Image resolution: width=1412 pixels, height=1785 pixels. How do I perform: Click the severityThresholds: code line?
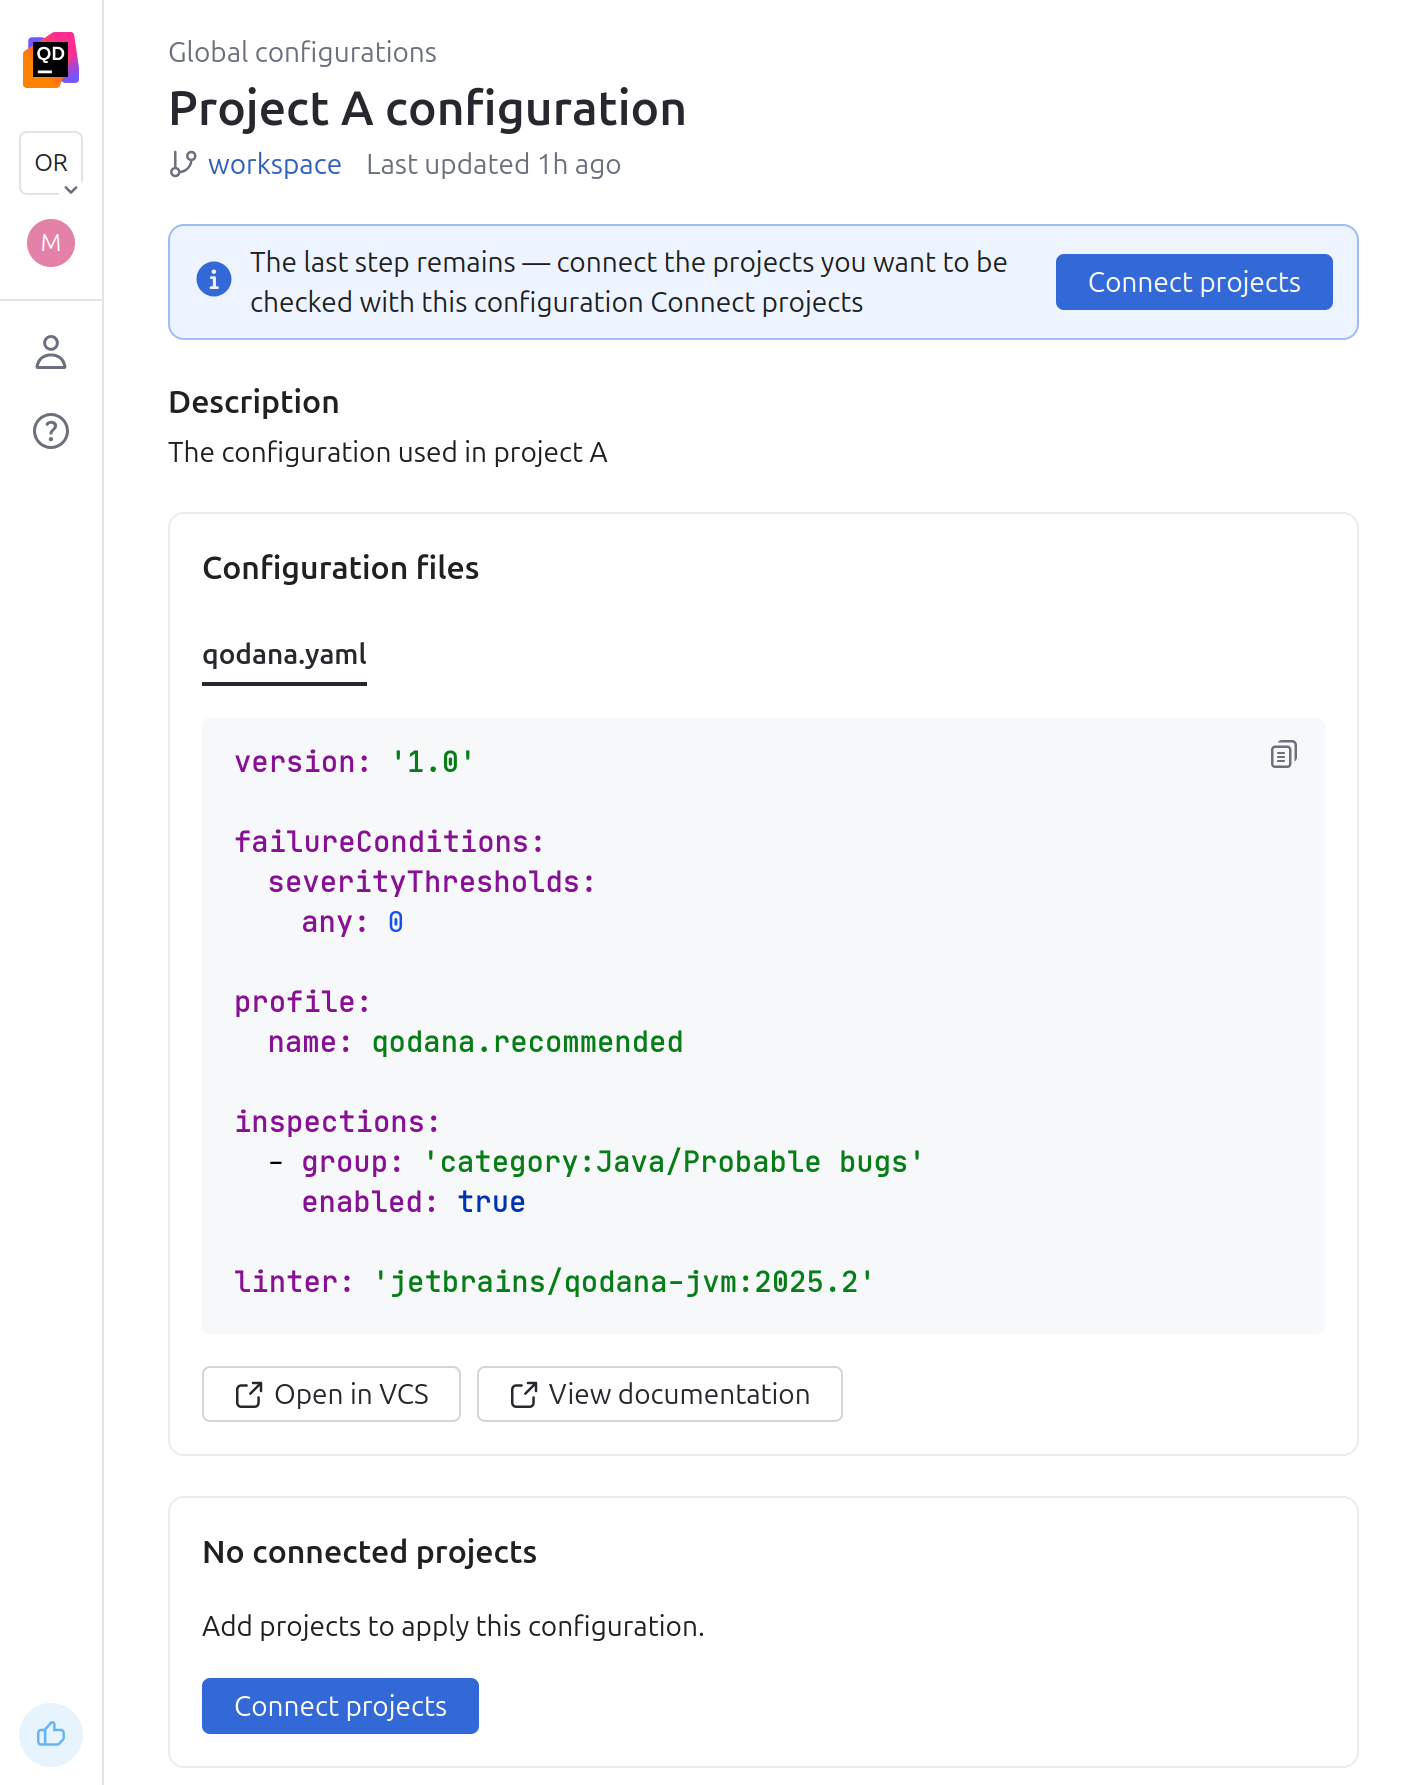click(x=432, y=882)
